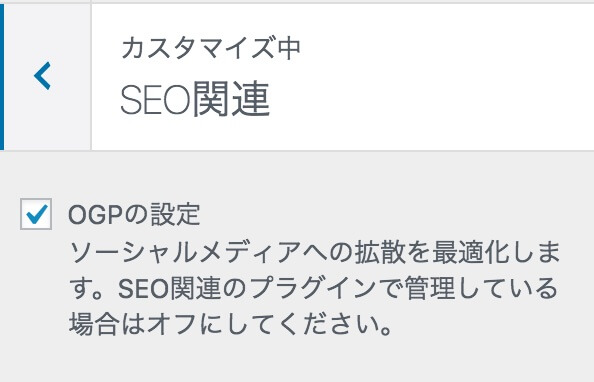Click the gray back button panel
The width and height of the screenshot is (594, 382).
click(47, 77)
